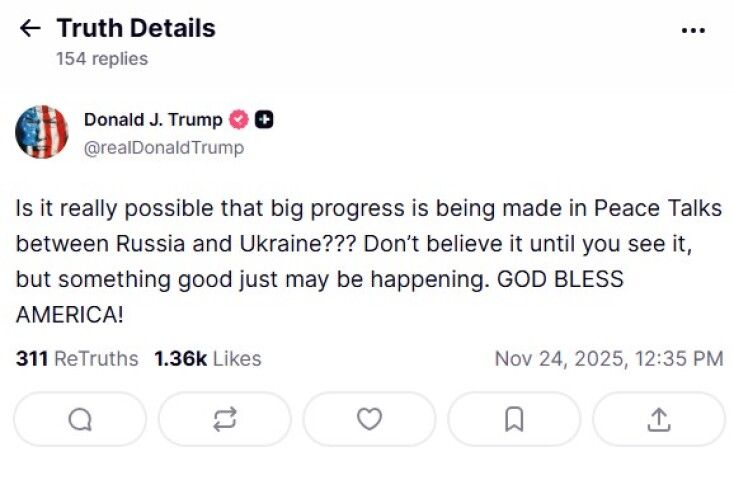Bookmark this post
Screen dimensions: 734x480
click(x=514, y=419)
